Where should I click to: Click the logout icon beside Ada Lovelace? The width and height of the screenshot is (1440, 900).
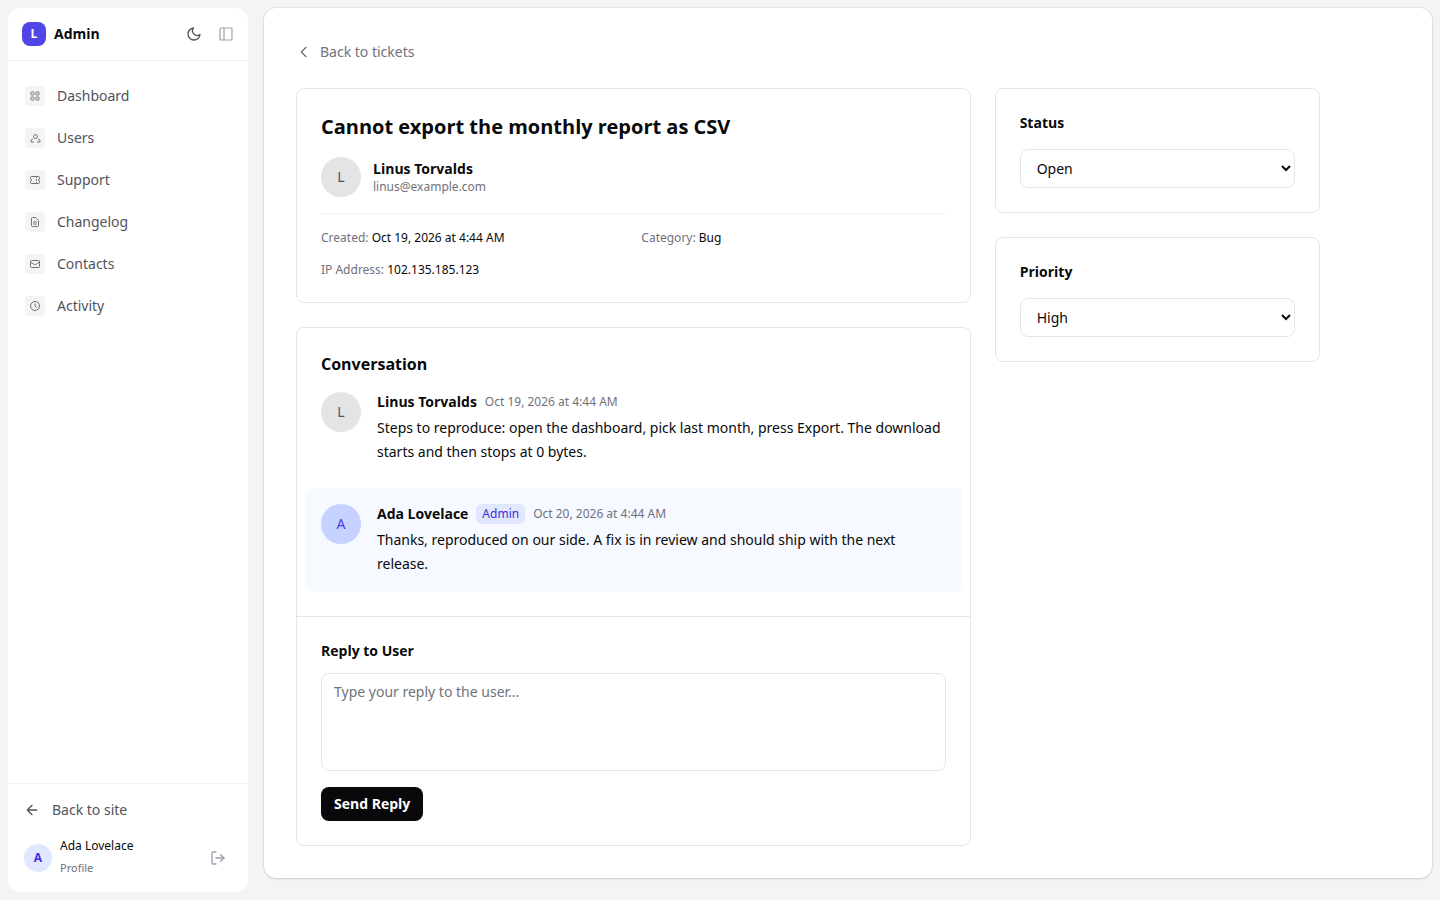click(218, 858)
